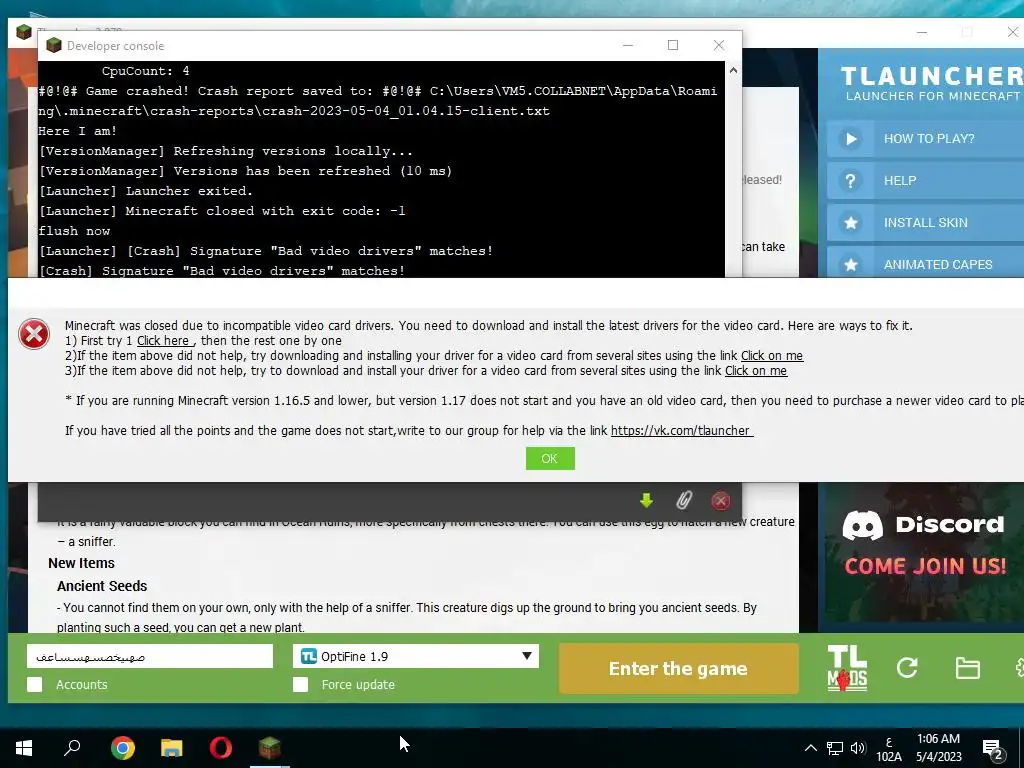Click the 'COME JOIN US!' Discord text
Viewport: 1024px width, 768px height.
(925, 566)
